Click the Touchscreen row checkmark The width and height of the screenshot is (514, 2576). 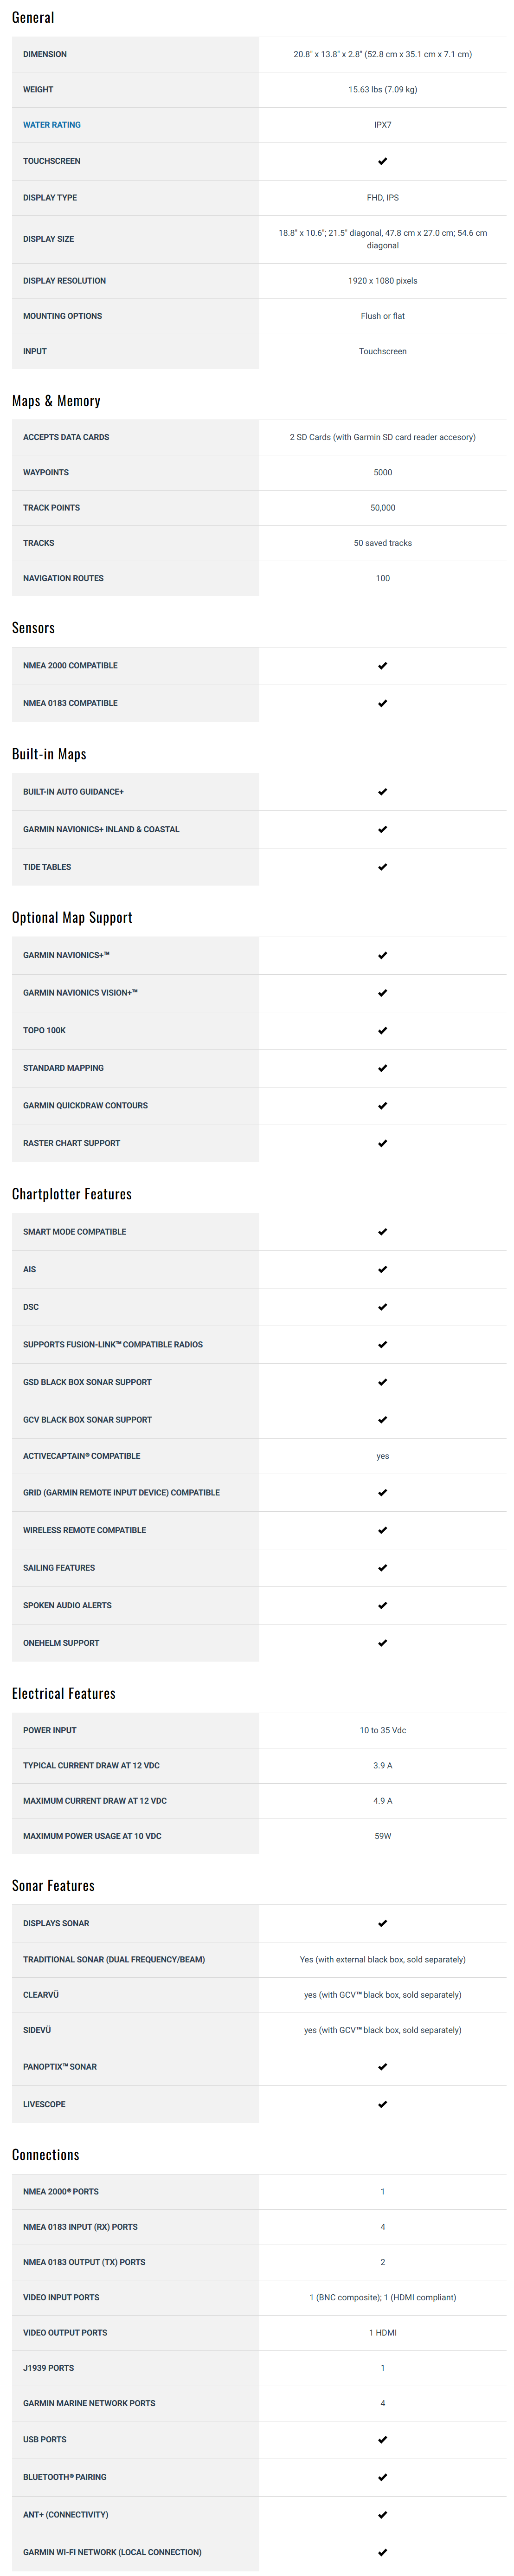[382, 161]
